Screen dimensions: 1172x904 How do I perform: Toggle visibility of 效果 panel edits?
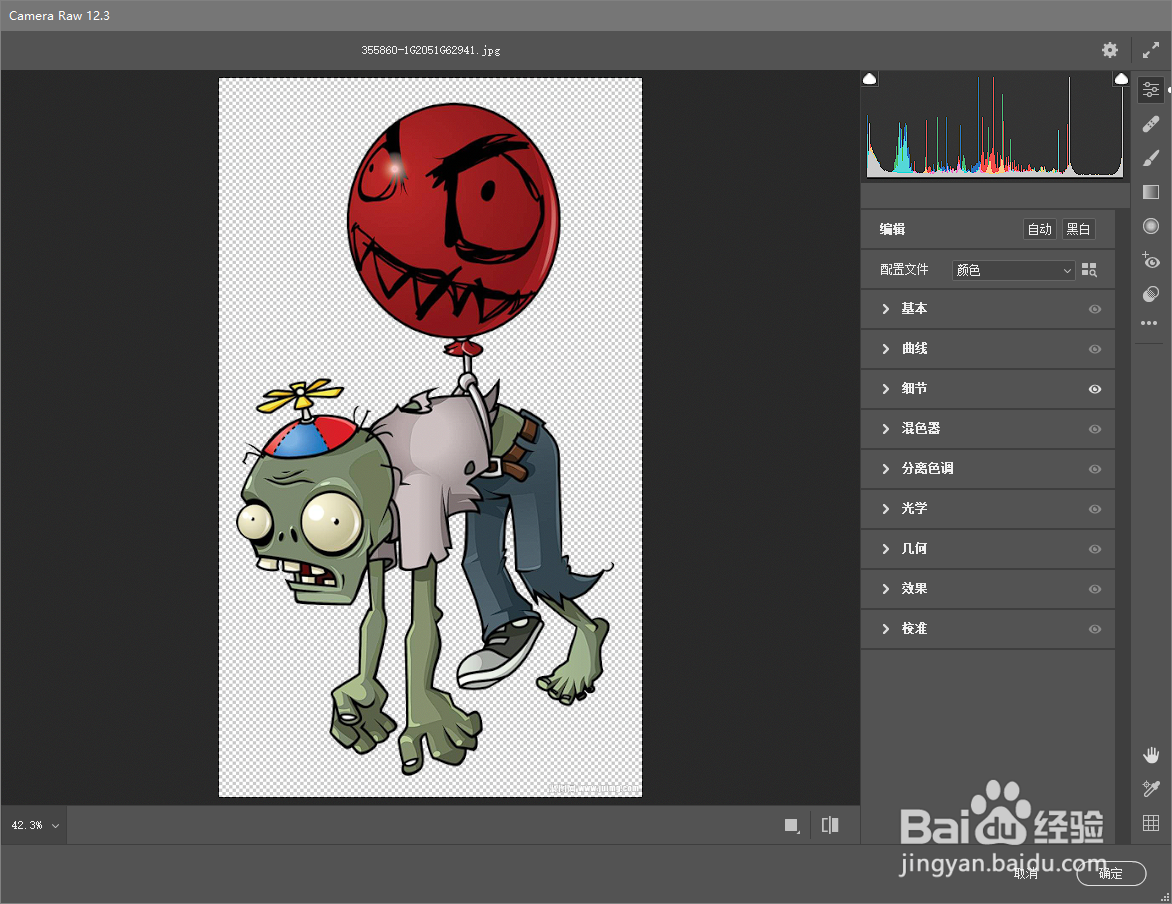tap(1095, 589)
